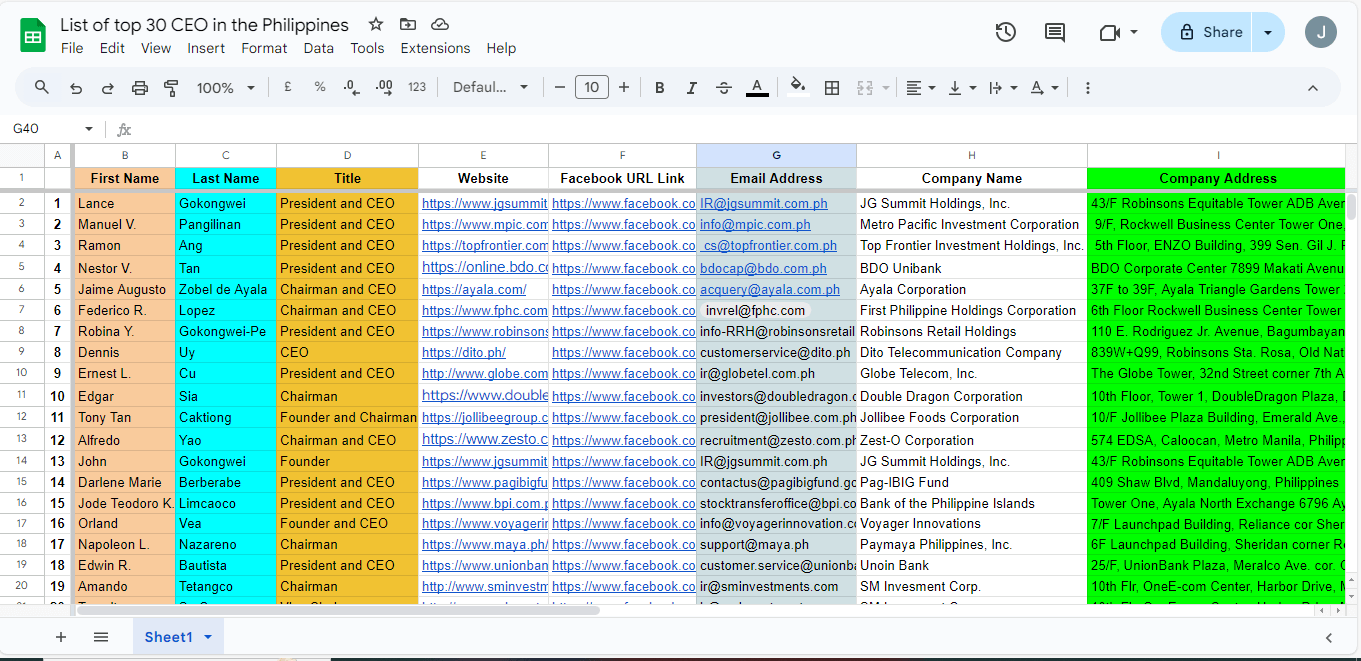
Task: Open Meet call options dropdown arrow
Action: [1134, 32]
